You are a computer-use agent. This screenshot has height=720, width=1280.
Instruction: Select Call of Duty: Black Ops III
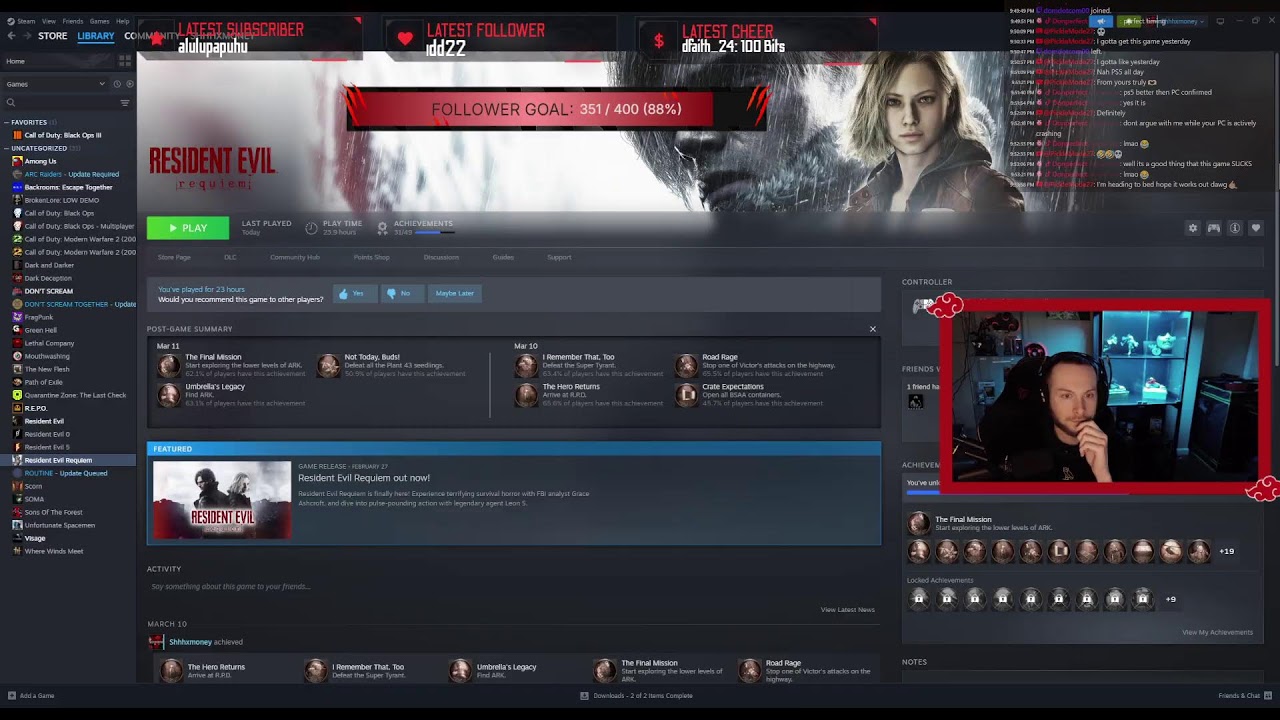pyautogui.click(x=62, y=135)
